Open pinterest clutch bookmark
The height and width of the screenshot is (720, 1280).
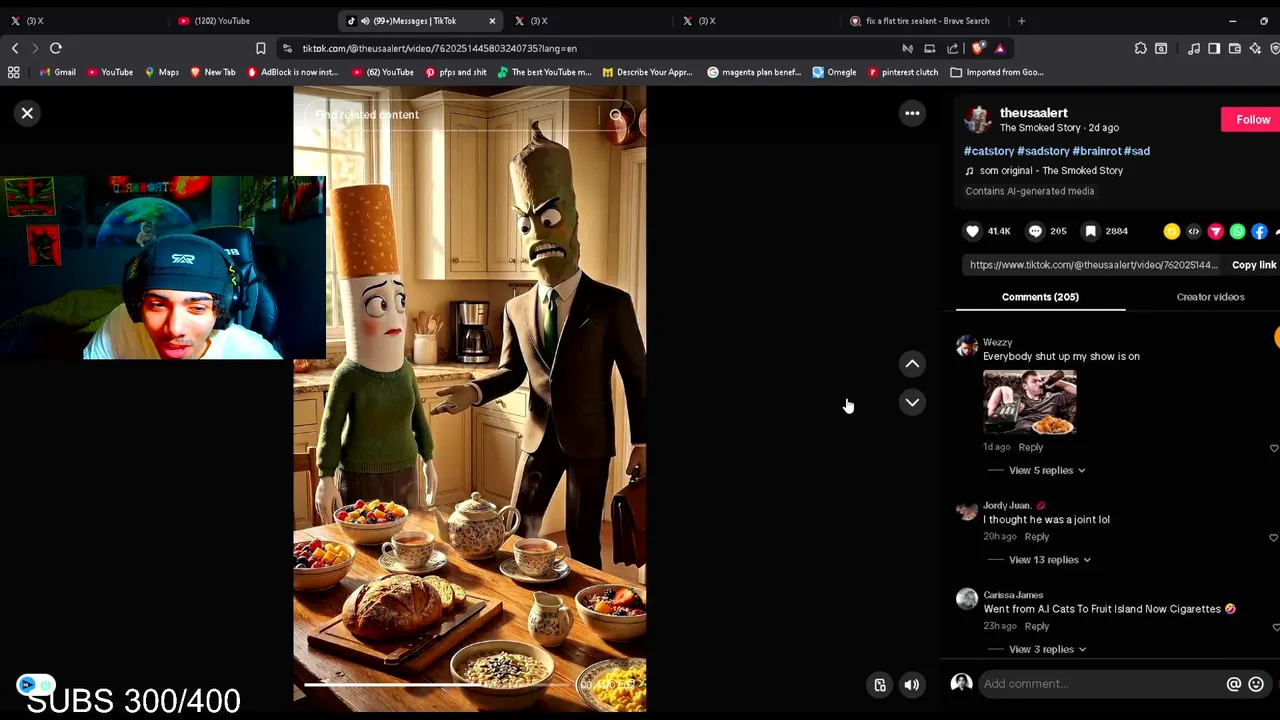coord(903,72)
